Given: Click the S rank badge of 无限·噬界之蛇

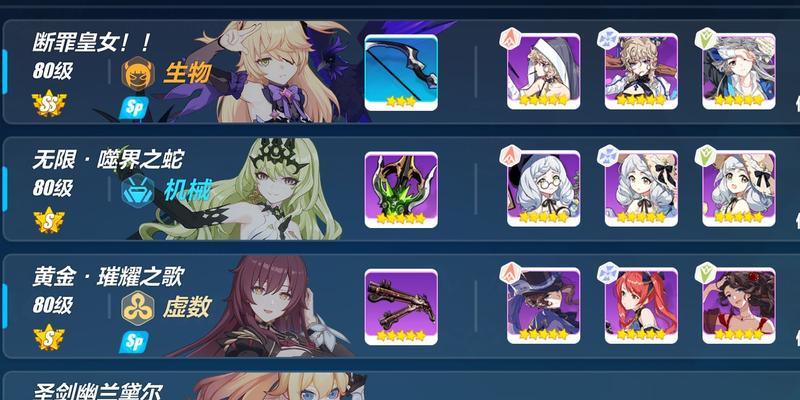Looking at the screenshot, I should [49, 220].
